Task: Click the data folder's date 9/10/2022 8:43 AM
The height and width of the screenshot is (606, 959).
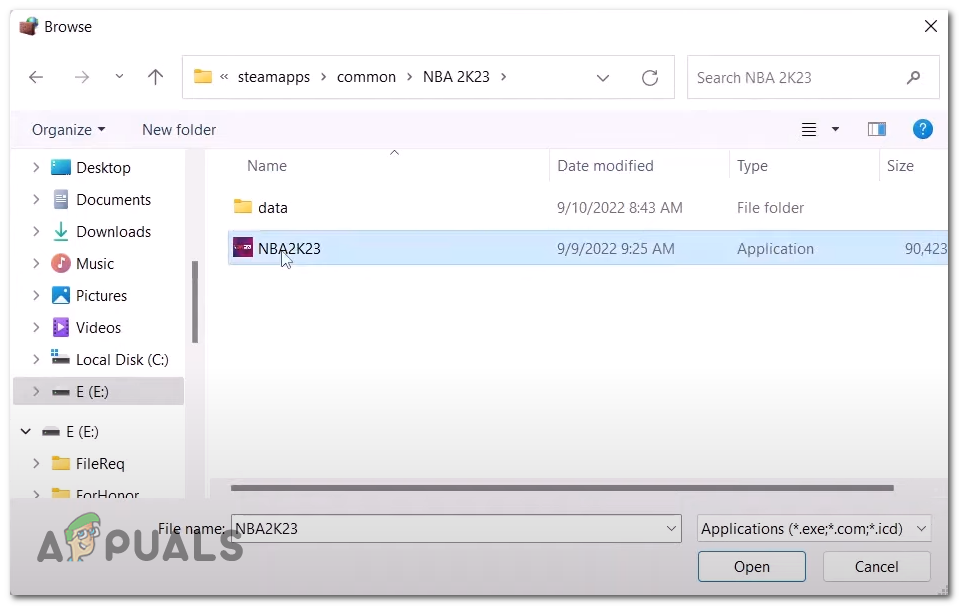Action: point(619,207)
